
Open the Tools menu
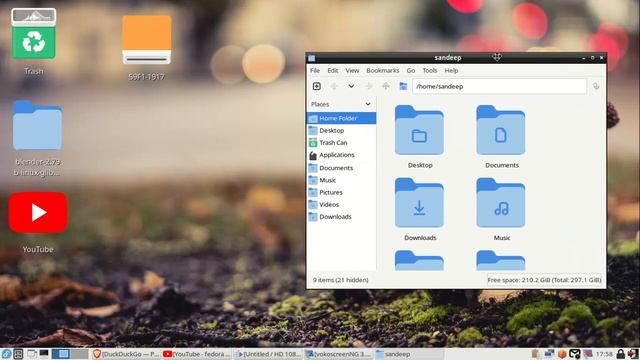pyautogui.click(x=430, y=70)
